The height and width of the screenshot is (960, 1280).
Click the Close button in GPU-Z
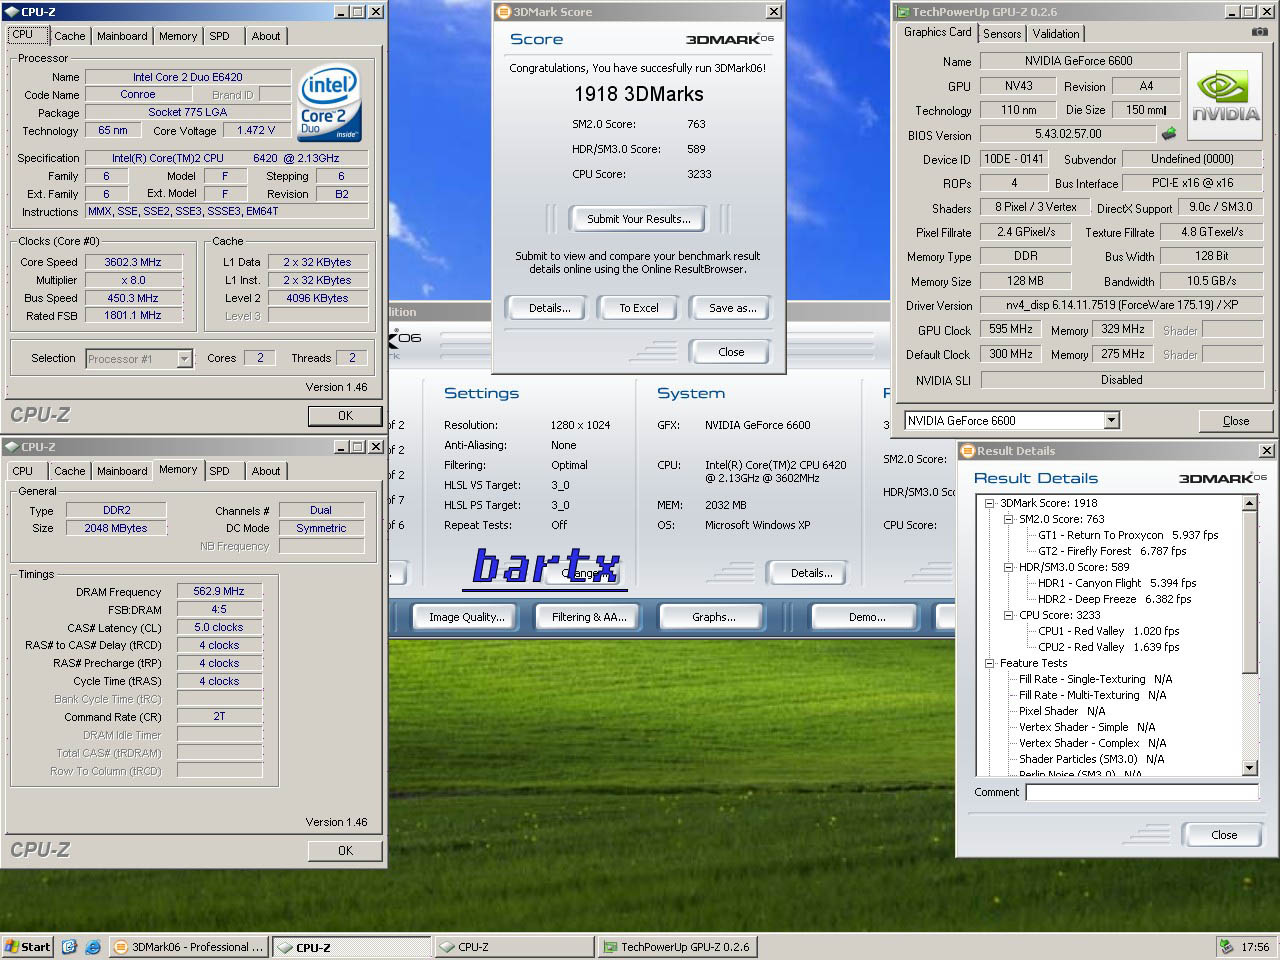(x=1235, y=421)
